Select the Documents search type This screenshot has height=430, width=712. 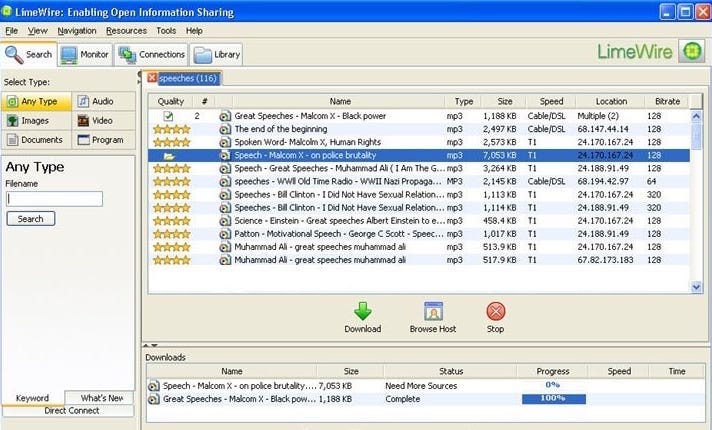pyautogui.click(x=37, y=140)
